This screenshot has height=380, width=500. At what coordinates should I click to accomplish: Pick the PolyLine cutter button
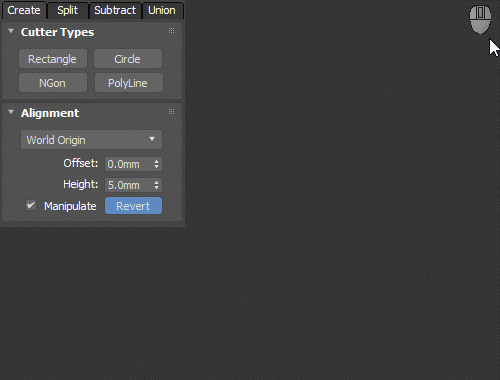[129, 83]
